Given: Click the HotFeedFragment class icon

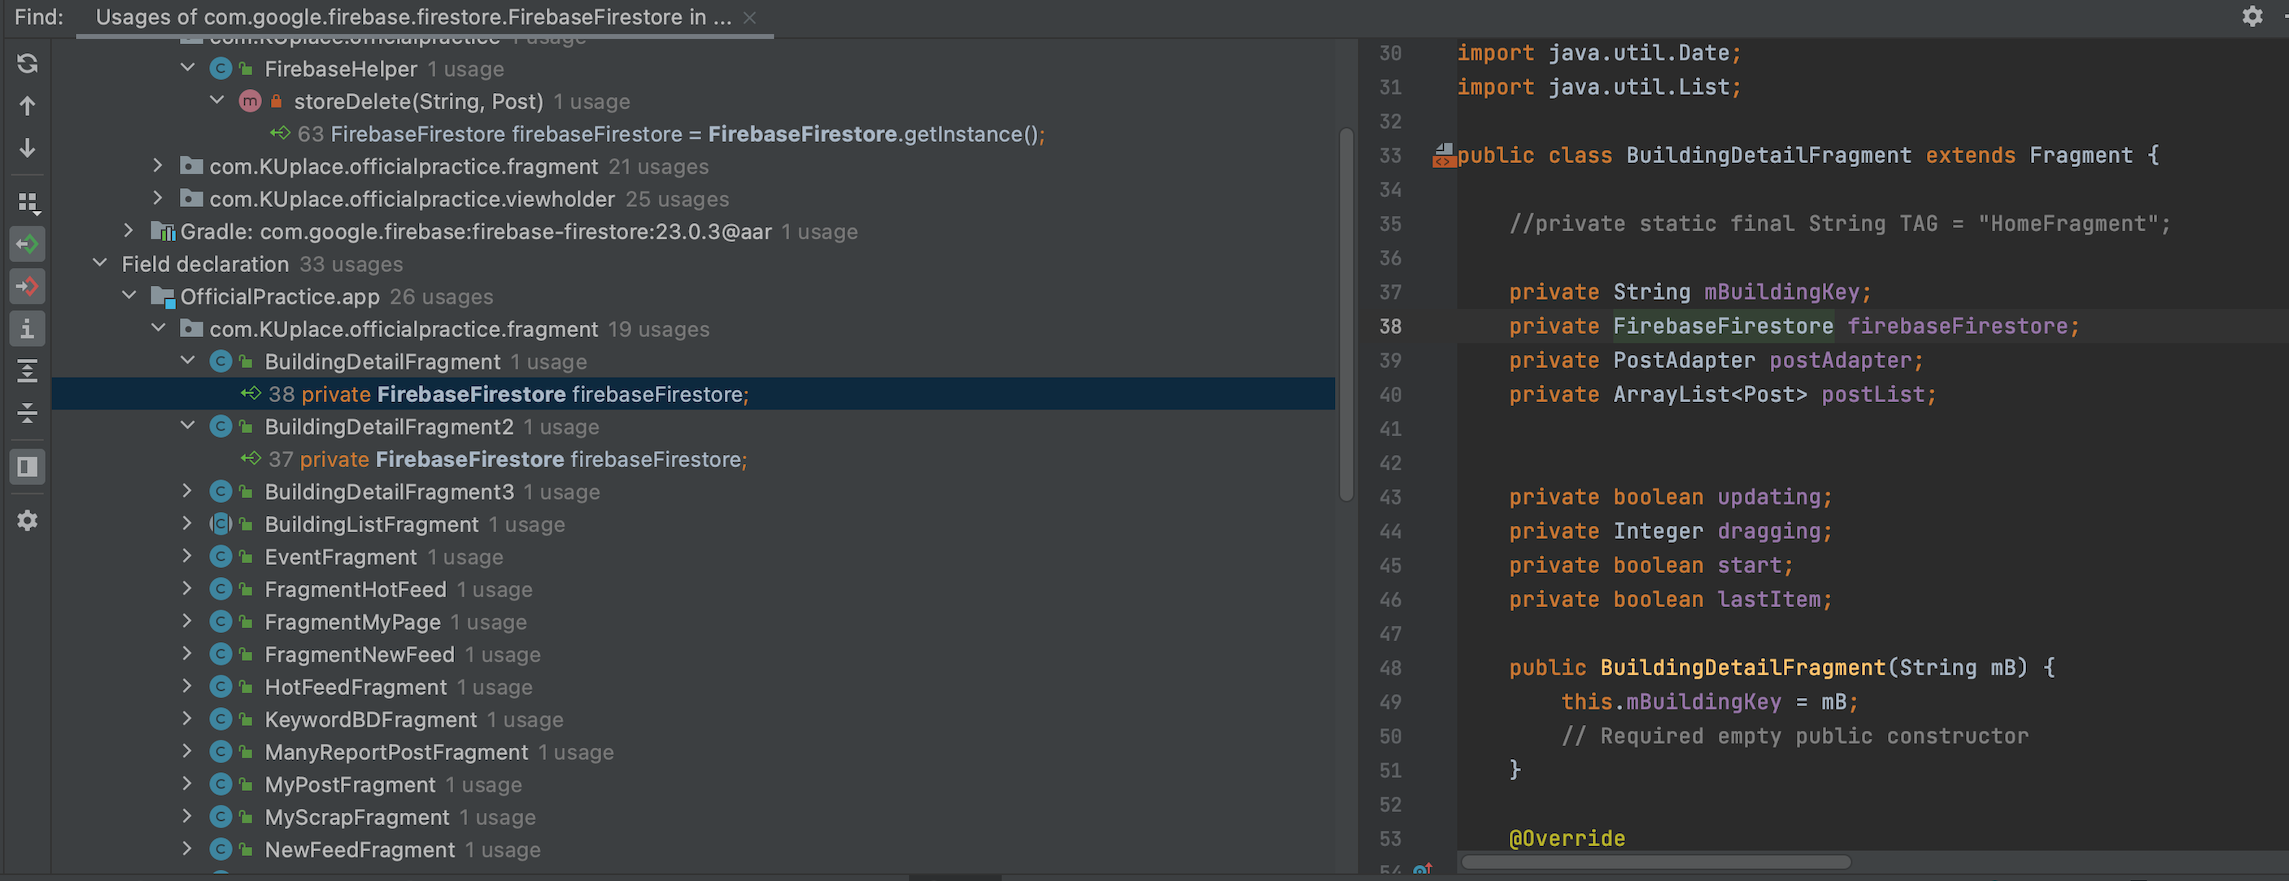Looking at the screenshot, I should pyautogui.click(x=221, y=686).
